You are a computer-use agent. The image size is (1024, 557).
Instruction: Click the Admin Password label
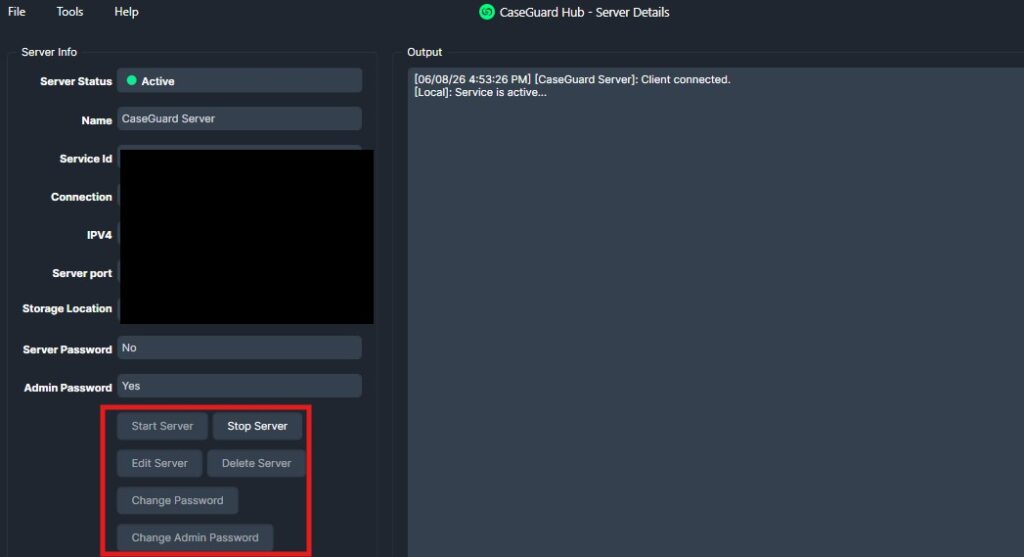68,387
